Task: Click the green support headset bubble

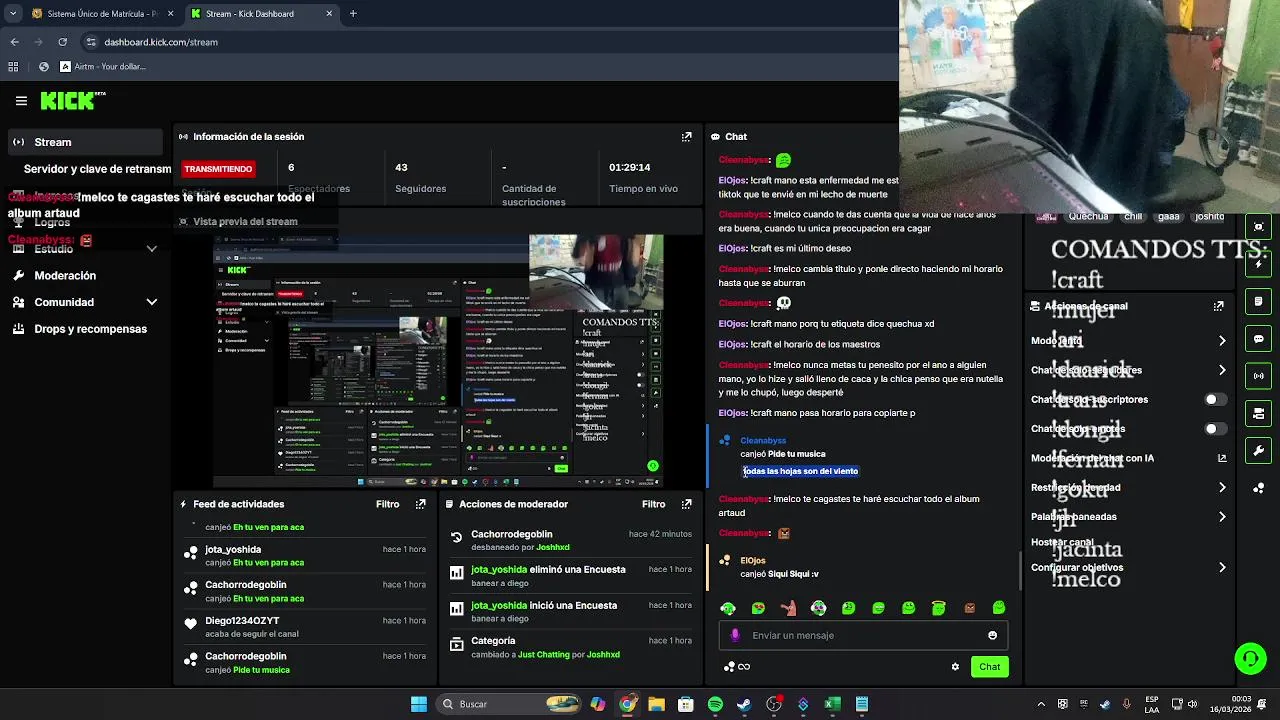Action: pyautogui.click(x=1250, y=658)
